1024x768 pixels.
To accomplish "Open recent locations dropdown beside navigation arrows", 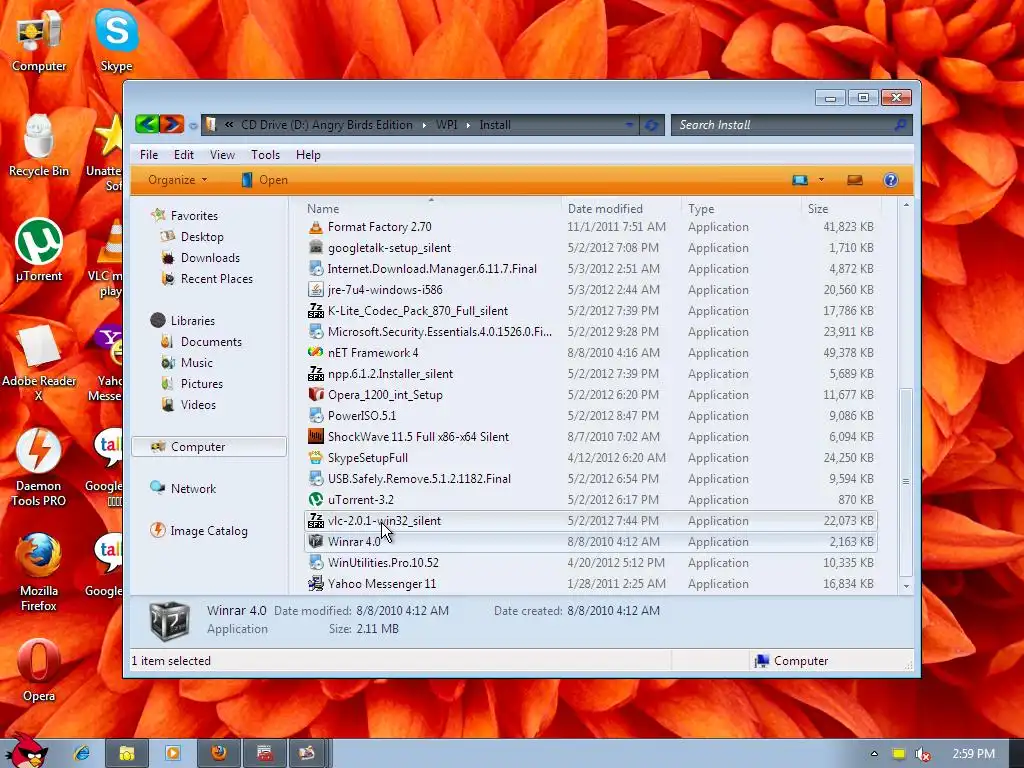I will pyautogui.click(x=193, y=125).
